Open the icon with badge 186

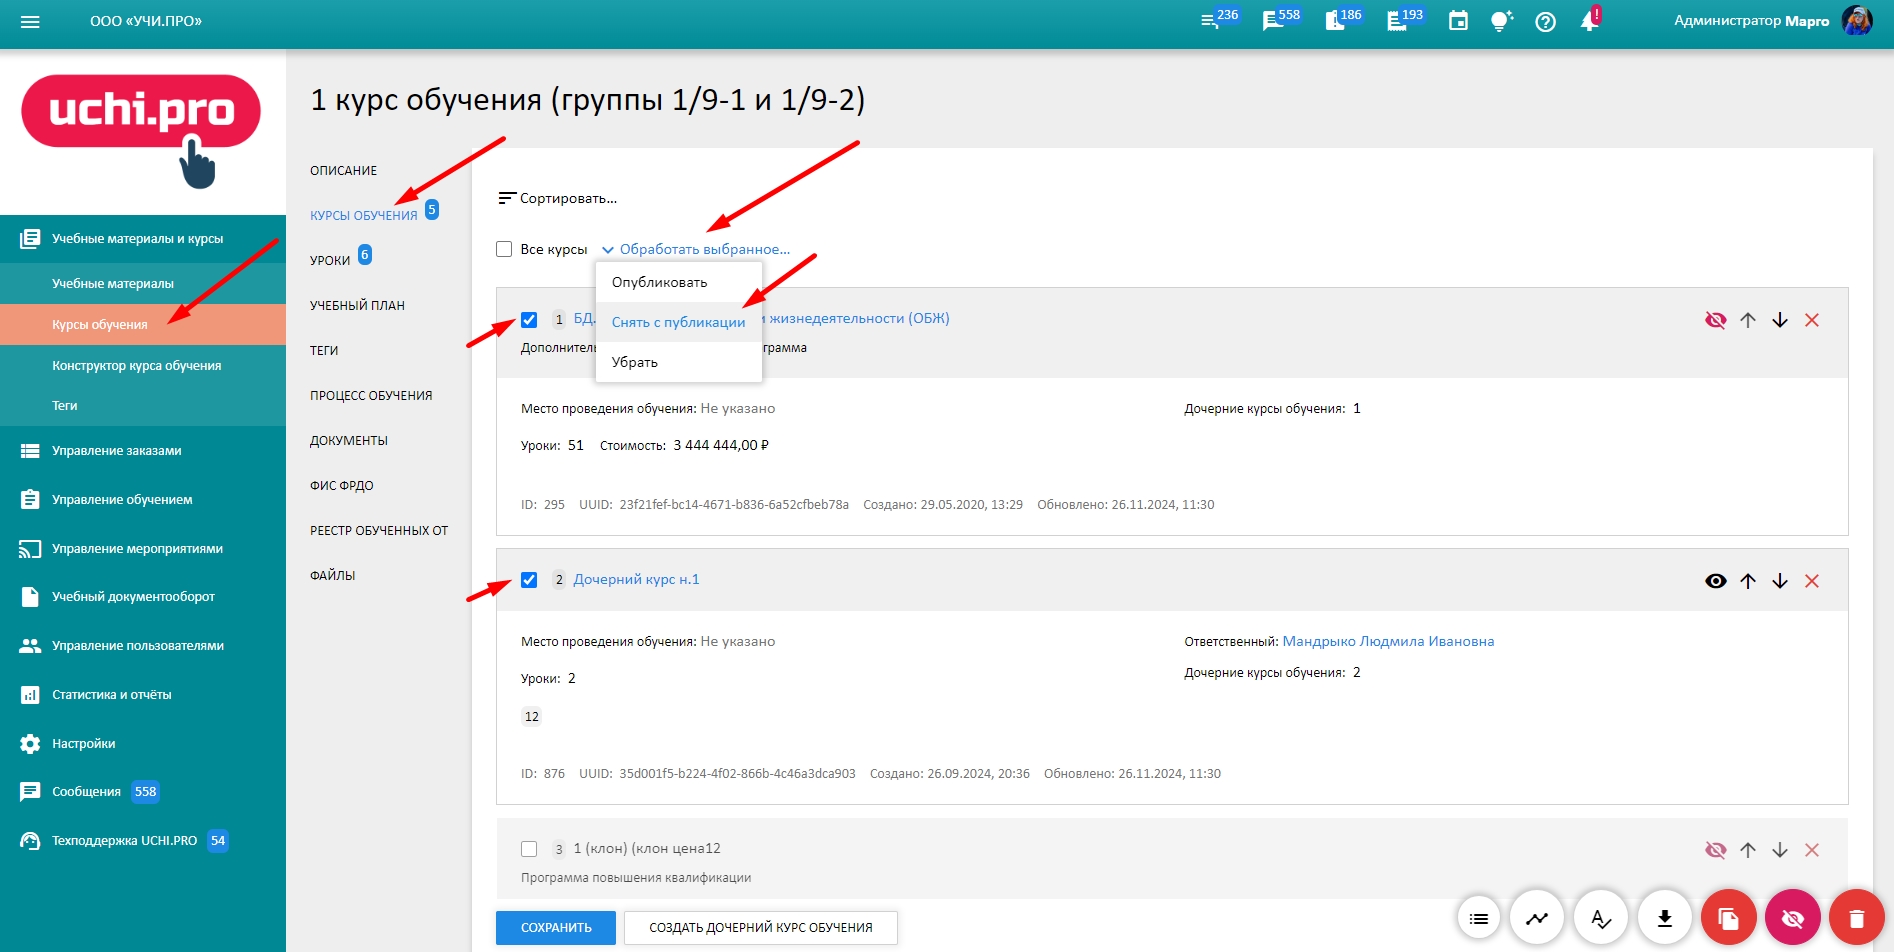coord(1335,21)
